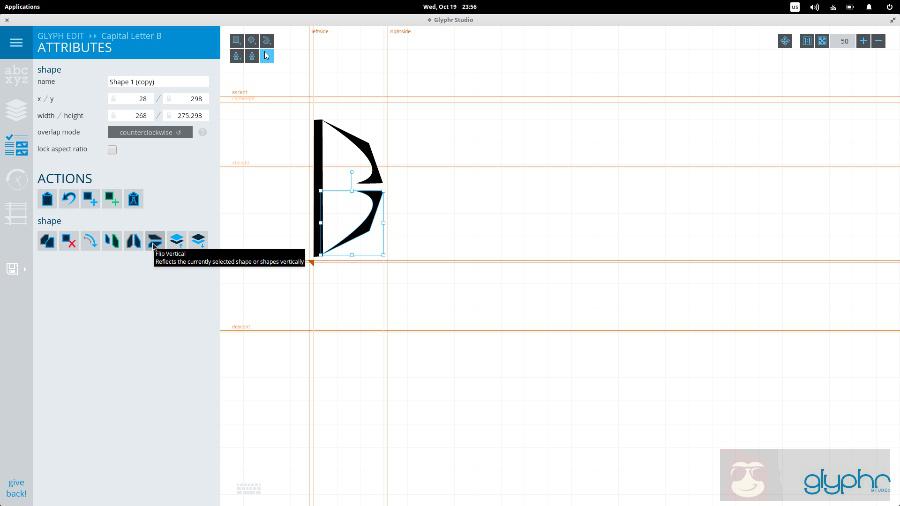The image size is (900, 506).
Task: Toggle the lock on the width value
Action: click(x=114, y=115)
